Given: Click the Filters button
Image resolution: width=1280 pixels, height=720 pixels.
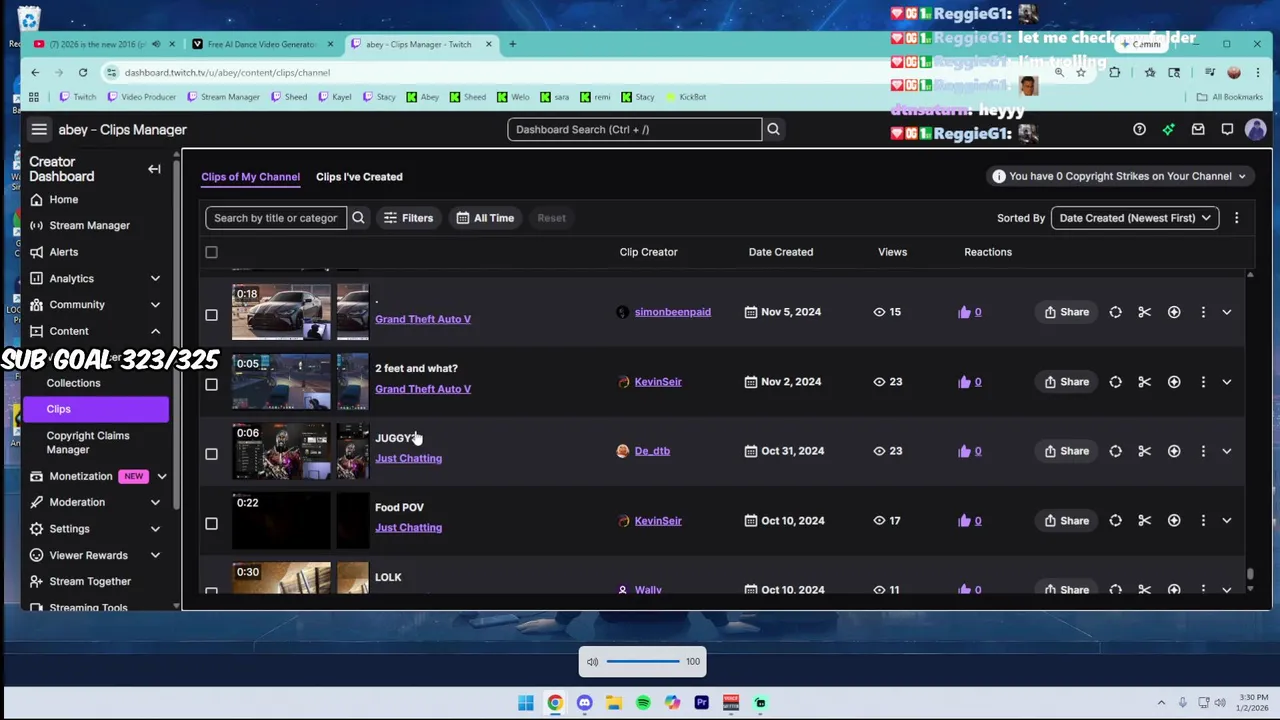Looking at the screenshot, I should [x=408, y=218].
